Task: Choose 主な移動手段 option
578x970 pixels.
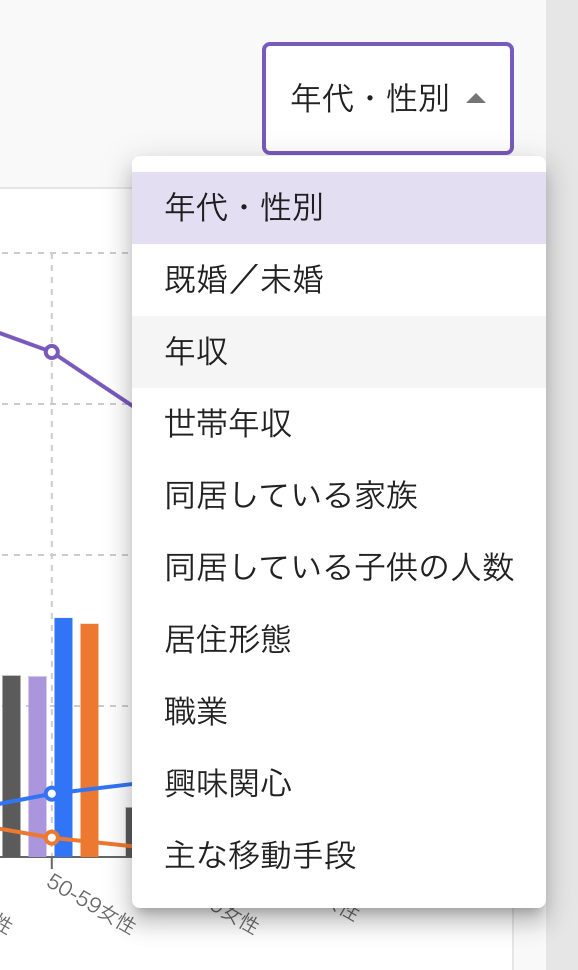Action: pos(339,855)
